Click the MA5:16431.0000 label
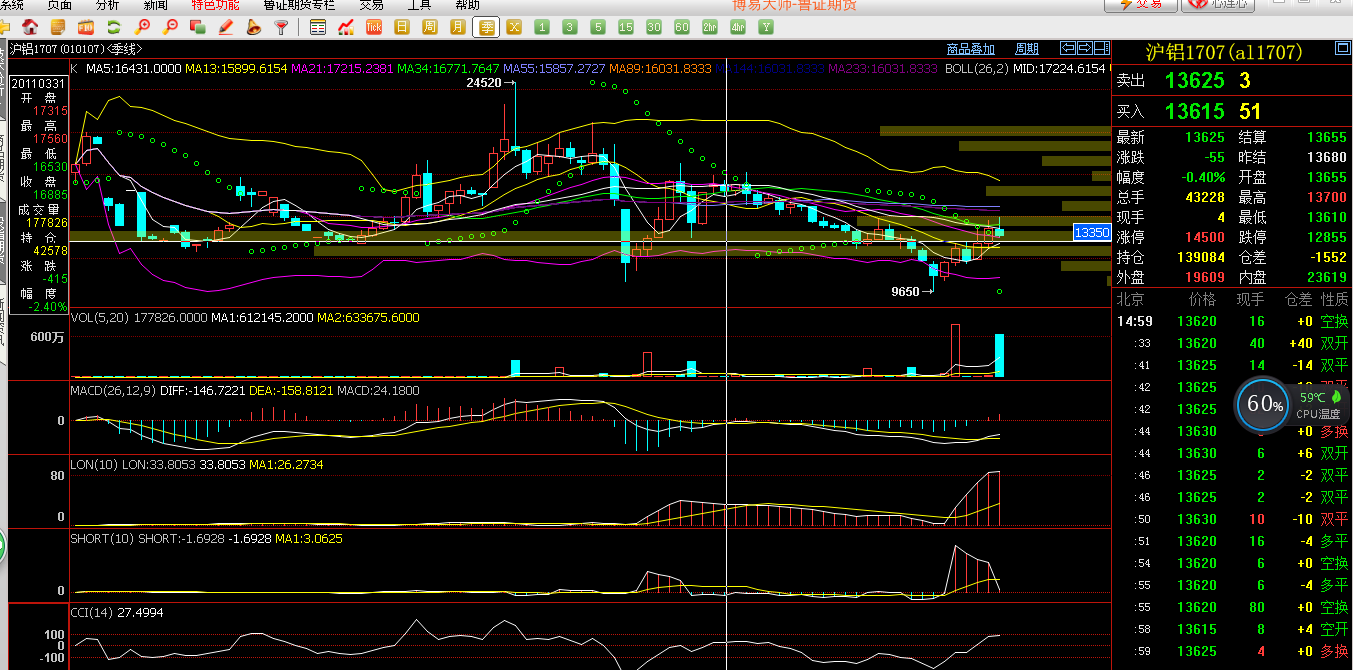The width and height of the screenshot is (1353, 670). click(x=133, y=68)
